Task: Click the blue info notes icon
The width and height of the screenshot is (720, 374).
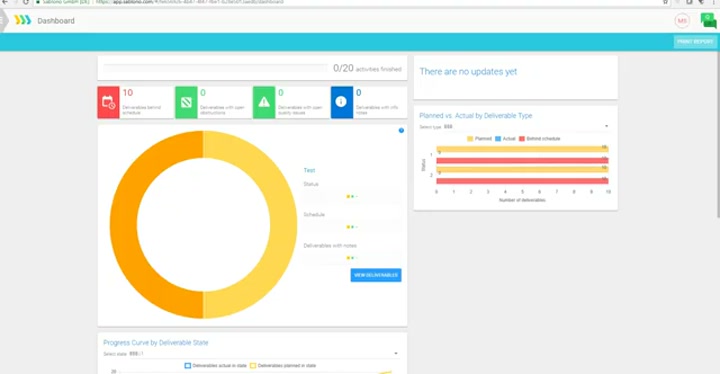Action: pyautogui.click(x=342, y=102)
